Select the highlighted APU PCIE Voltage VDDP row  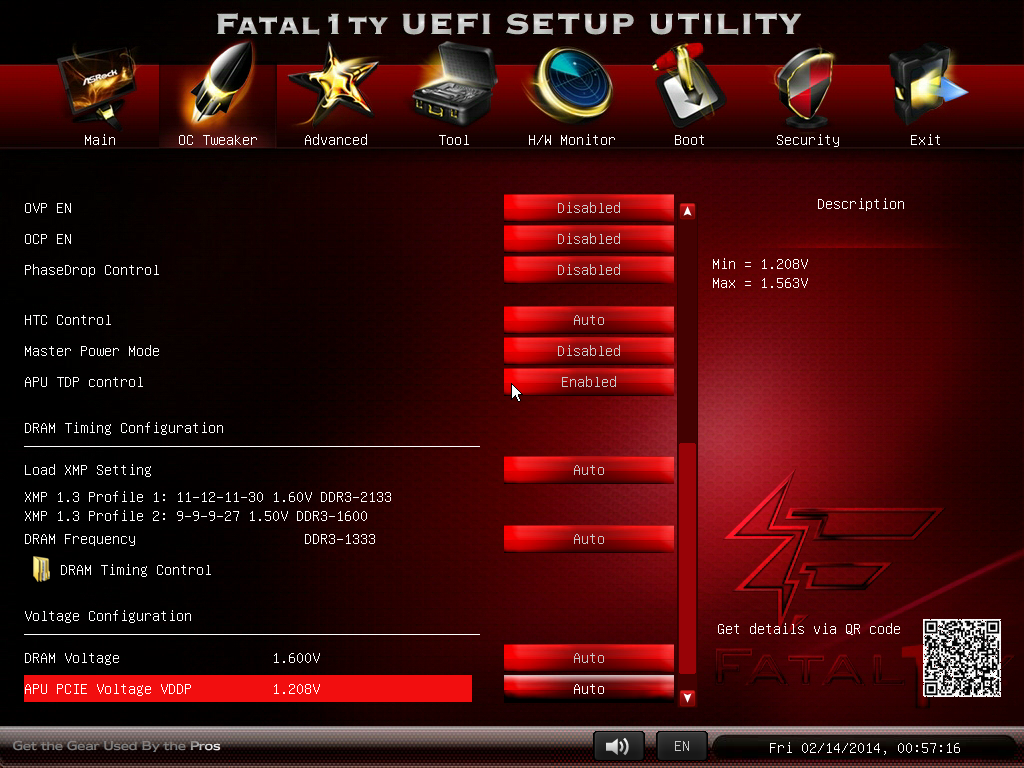248,689
